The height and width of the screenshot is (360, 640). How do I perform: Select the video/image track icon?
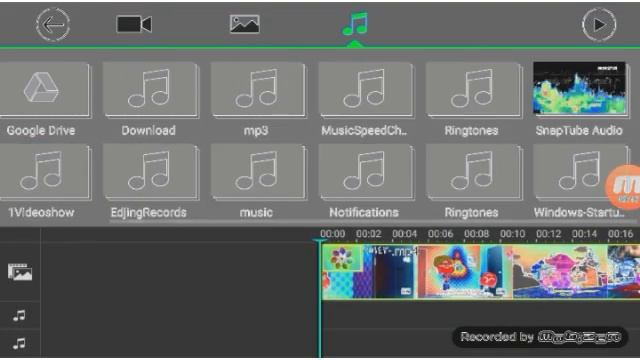20,272
